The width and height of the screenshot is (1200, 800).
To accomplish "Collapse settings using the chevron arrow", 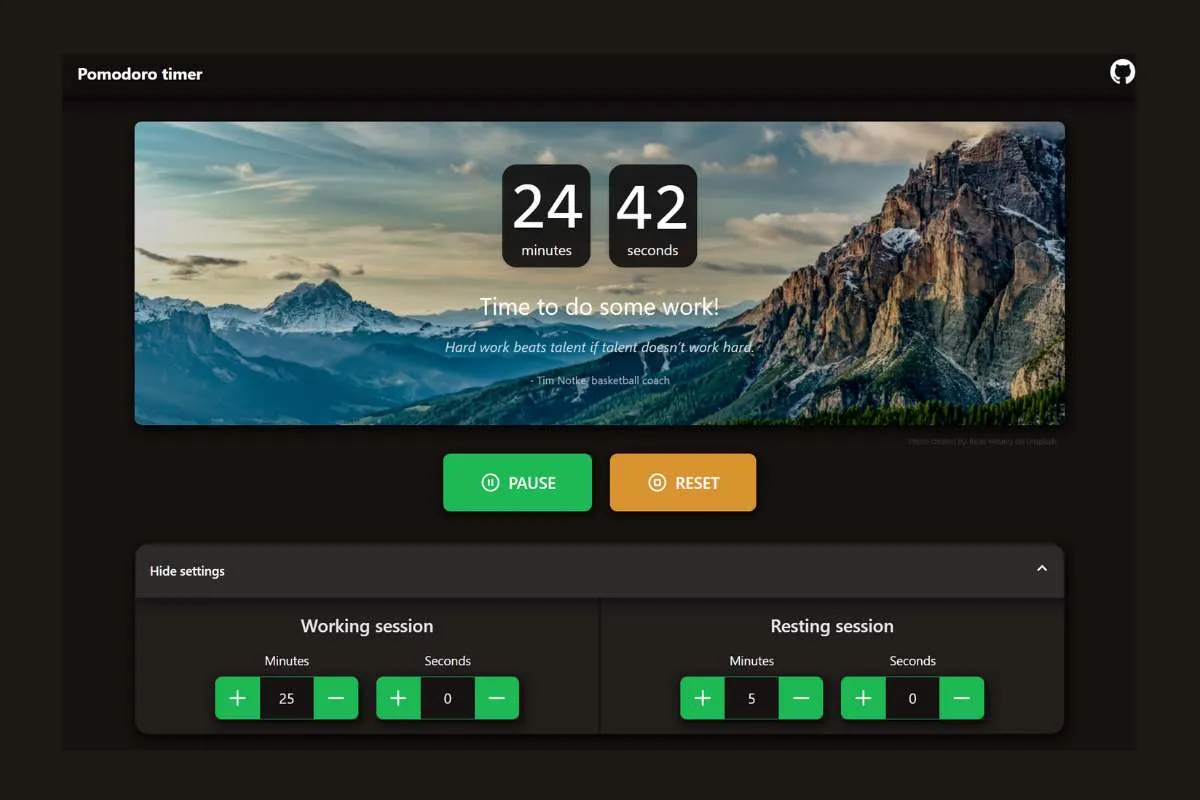I will [x=1040, y=567].
